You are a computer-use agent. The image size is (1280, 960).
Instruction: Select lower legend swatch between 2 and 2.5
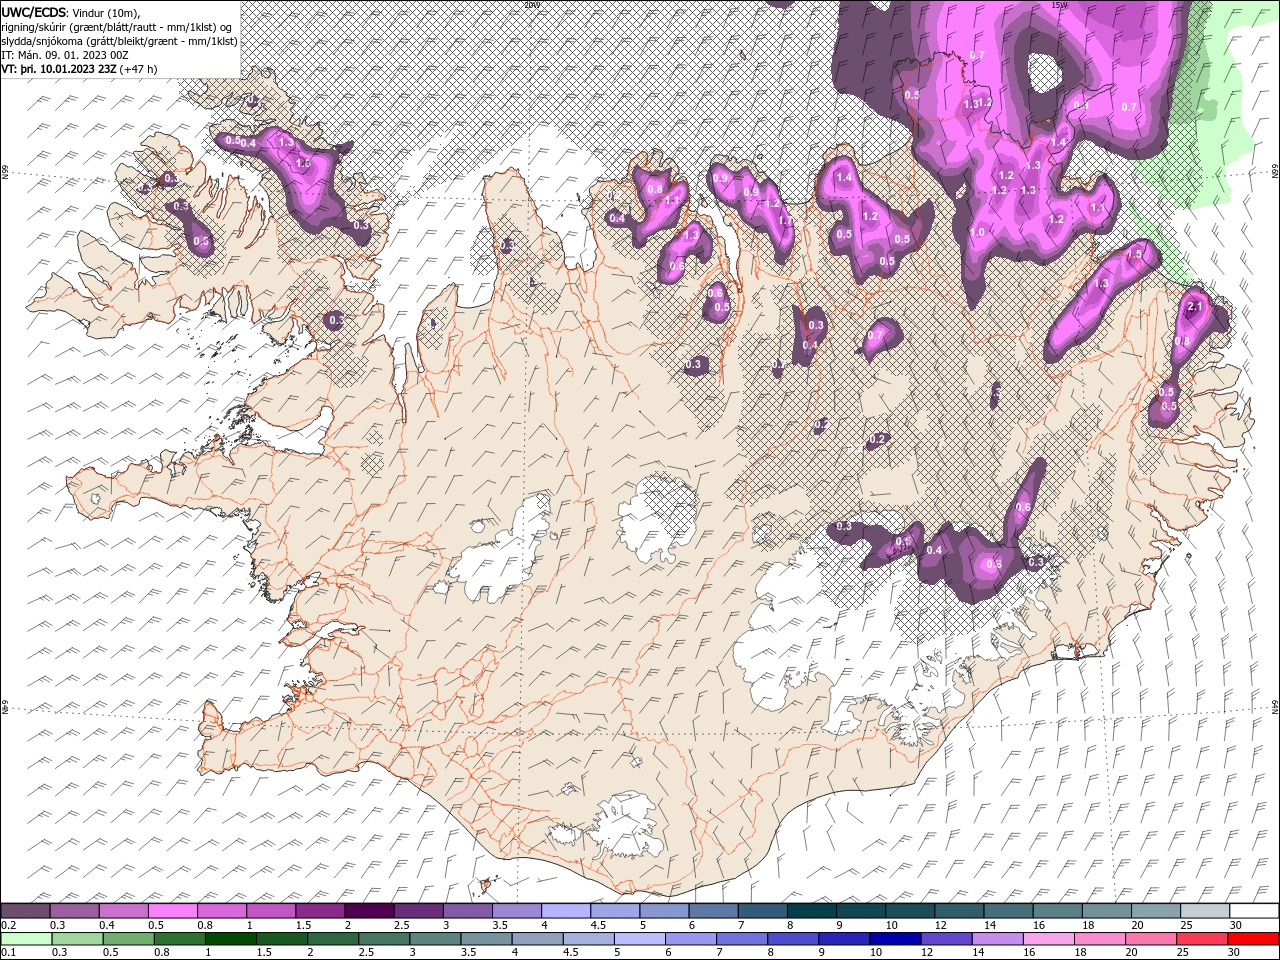click(333, 939)
